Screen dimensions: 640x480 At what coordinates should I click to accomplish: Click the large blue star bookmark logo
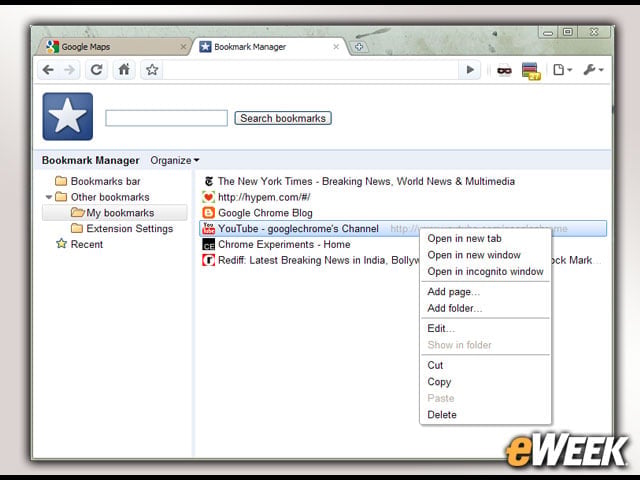point(68,116)
